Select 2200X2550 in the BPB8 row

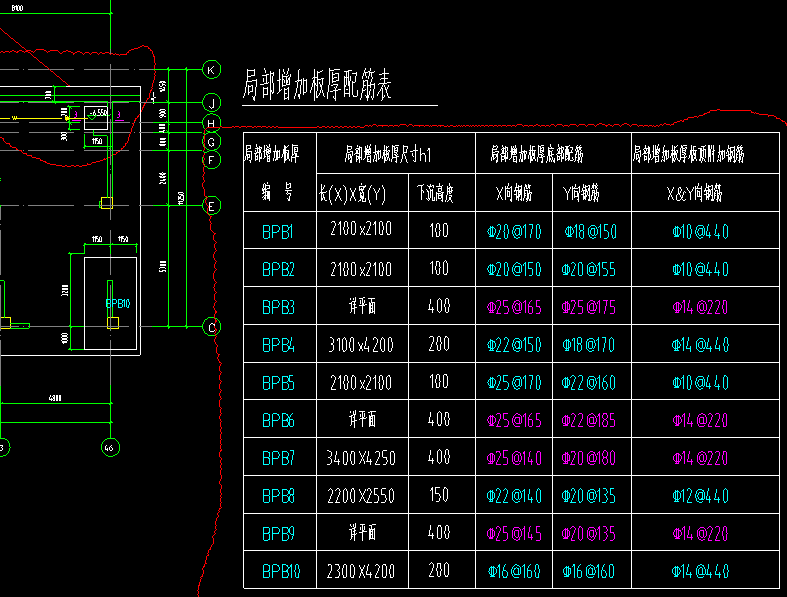tap(361, 497)
